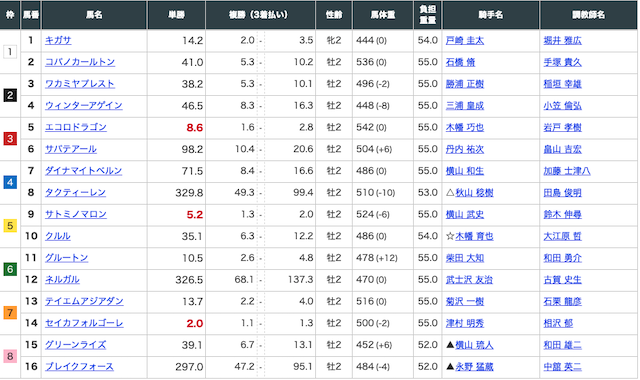Open horse サバテアール link
Viewport: 640px width, 380px height.
coord(71,149)
